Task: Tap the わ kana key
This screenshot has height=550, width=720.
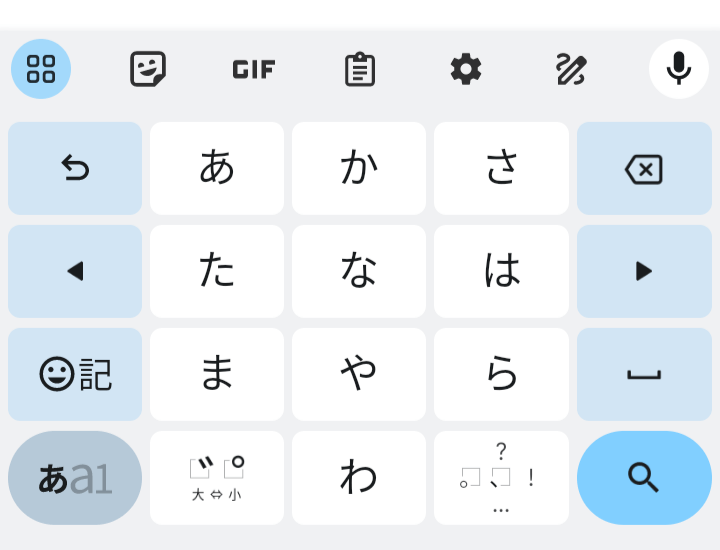Action: click(359, 478)
